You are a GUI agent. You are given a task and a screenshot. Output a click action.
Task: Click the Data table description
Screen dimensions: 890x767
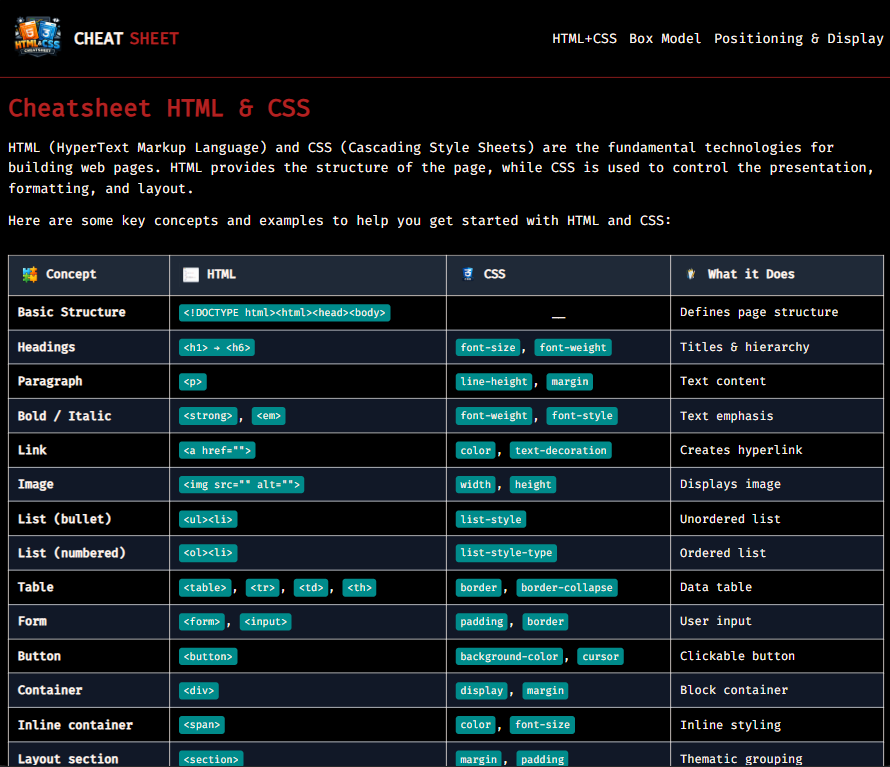[716, 587]
